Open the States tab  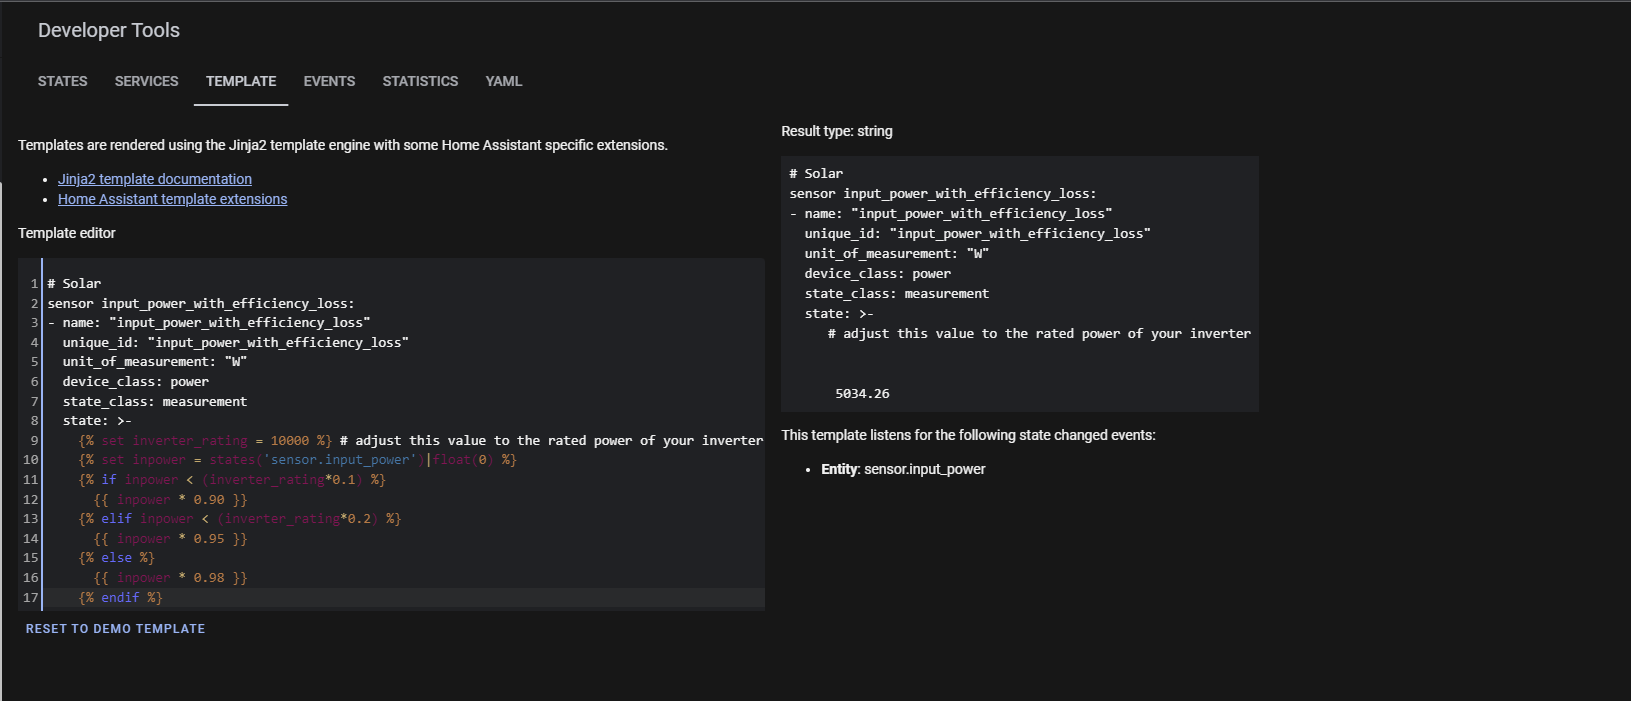62,81
